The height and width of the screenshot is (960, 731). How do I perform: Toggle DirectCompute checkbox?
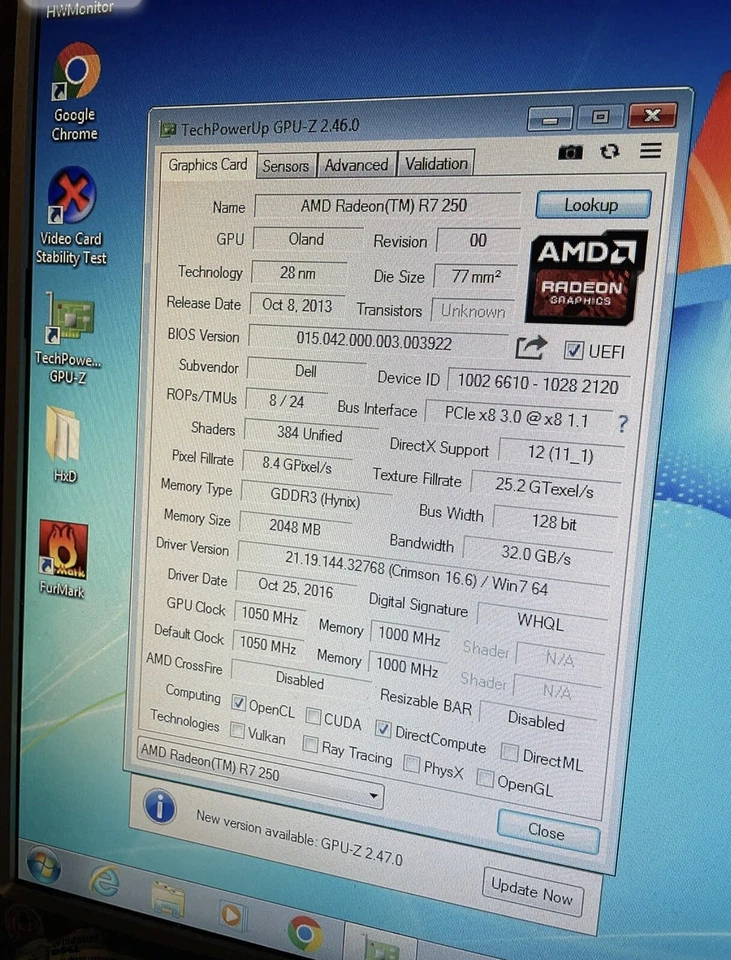pyautogui.click(x=383, y=729)
